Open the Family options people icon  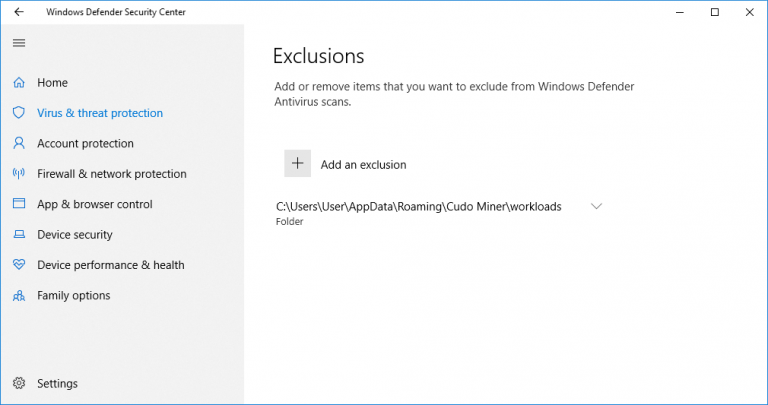point(19,296)
